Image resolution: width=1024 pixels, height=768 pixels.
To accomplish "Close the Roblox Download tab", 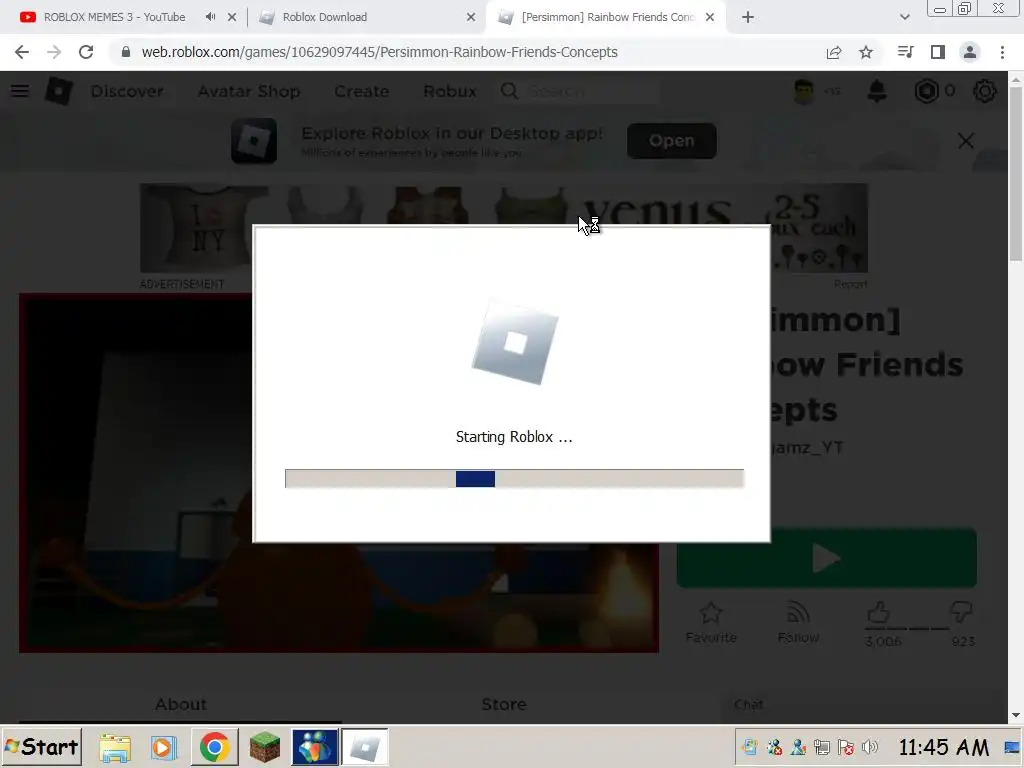I will click(x=470, y=17).
